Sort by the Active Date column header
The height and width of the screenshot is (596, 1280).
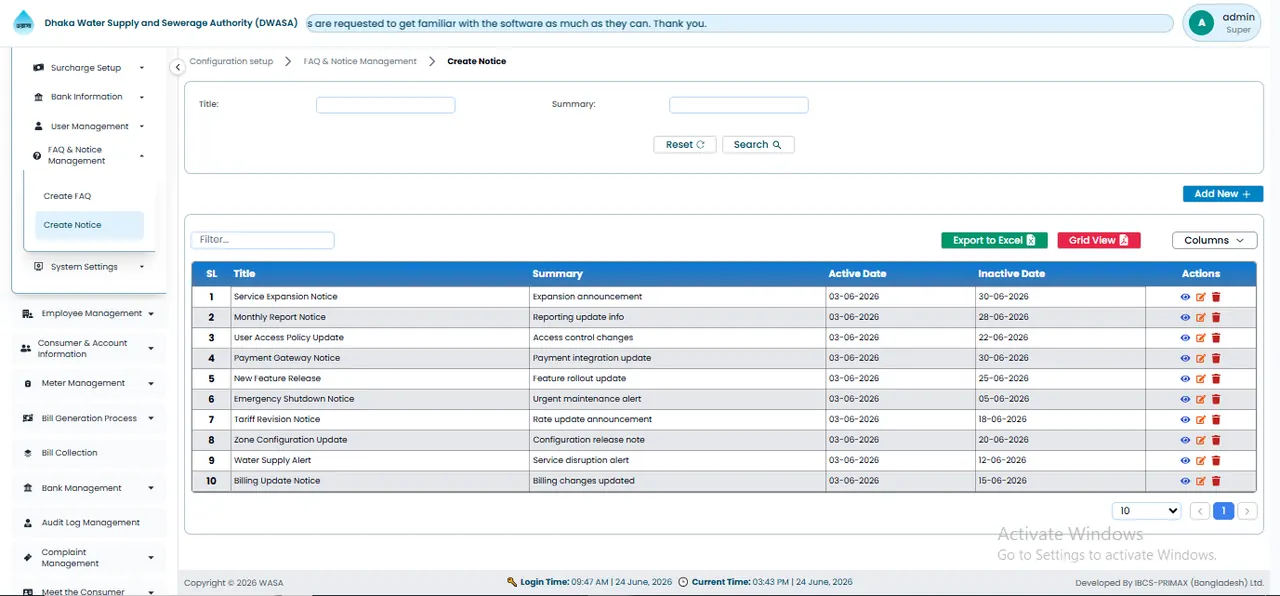pyautogui.click(x=857, y=274)
